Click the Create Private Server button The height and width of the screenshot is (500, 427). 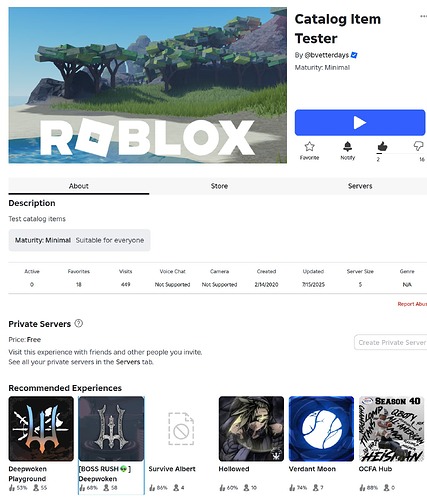point(391,342)
